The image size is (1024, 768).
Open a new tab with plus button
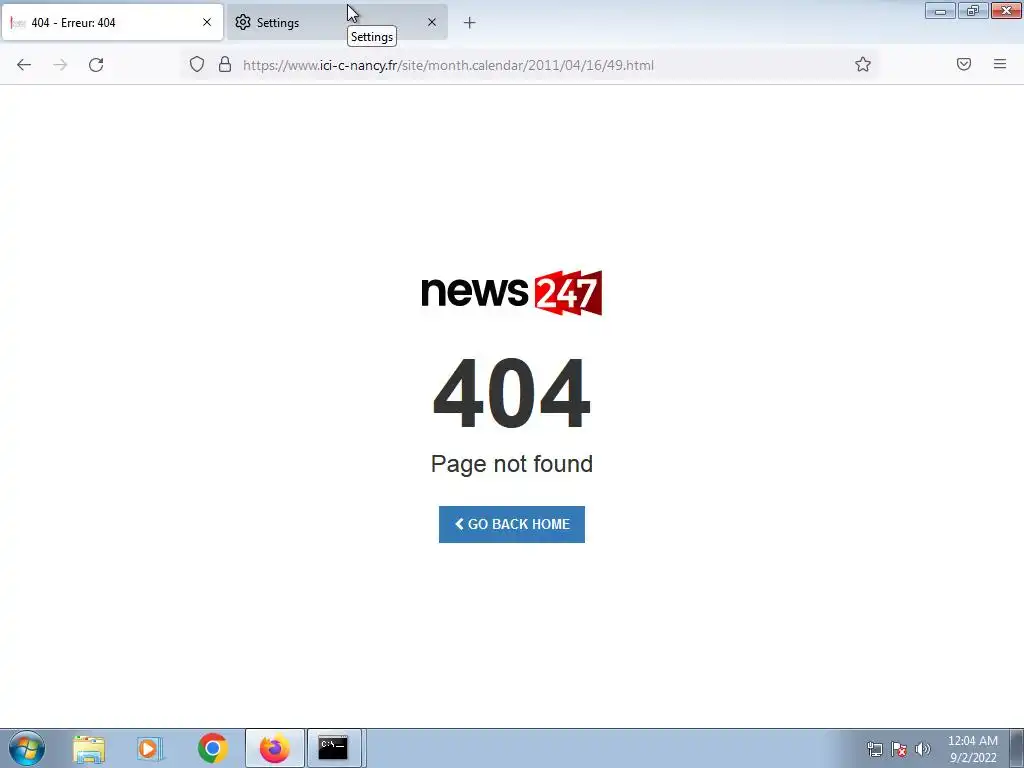point(470,23)
